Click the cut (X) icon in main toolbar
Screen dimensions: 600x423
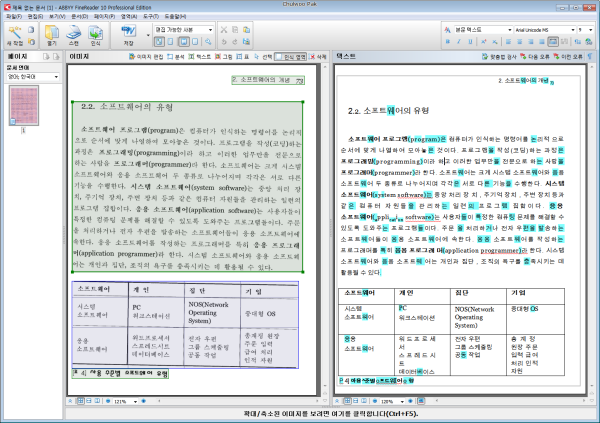[x=224, y=30]
